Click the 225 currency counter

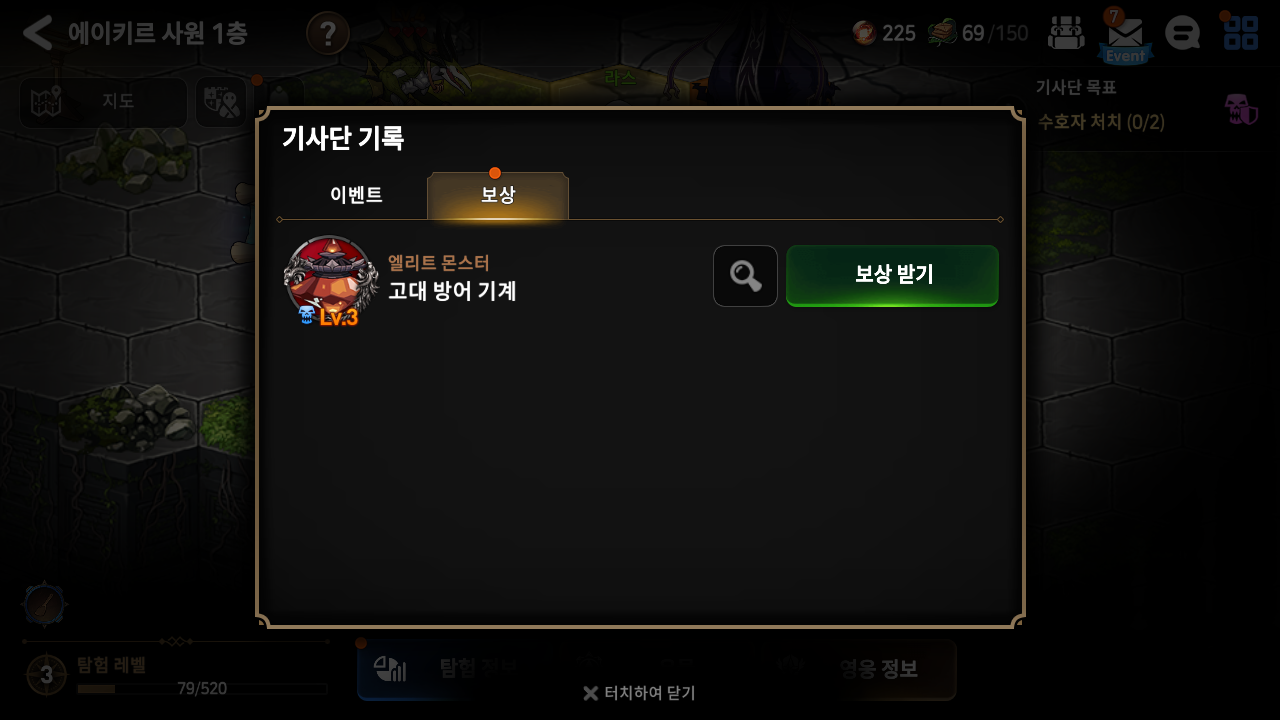pyautogui.click(x=884, y=33)
